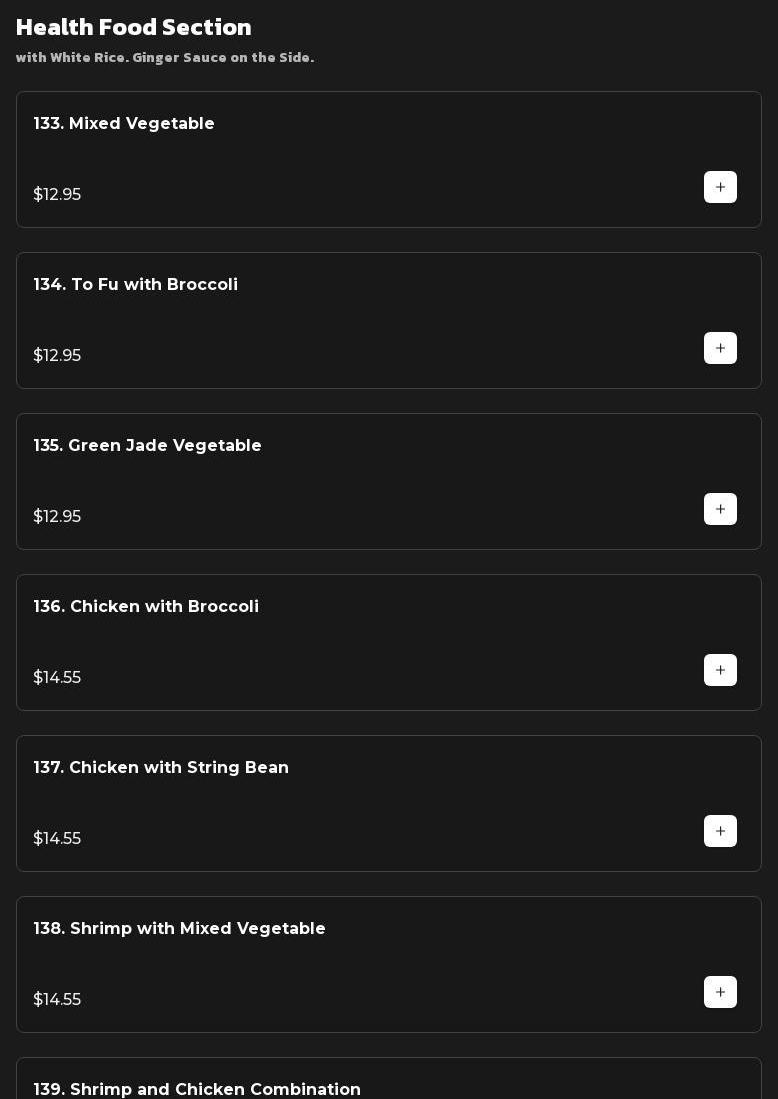Select 135. Green Jade Vegetable title

click(148, 445)
